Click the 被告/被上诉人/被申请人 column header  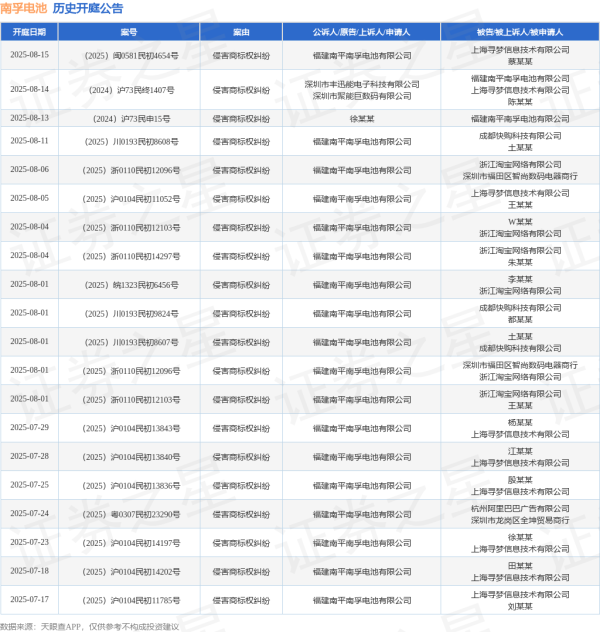click(520, 32)
